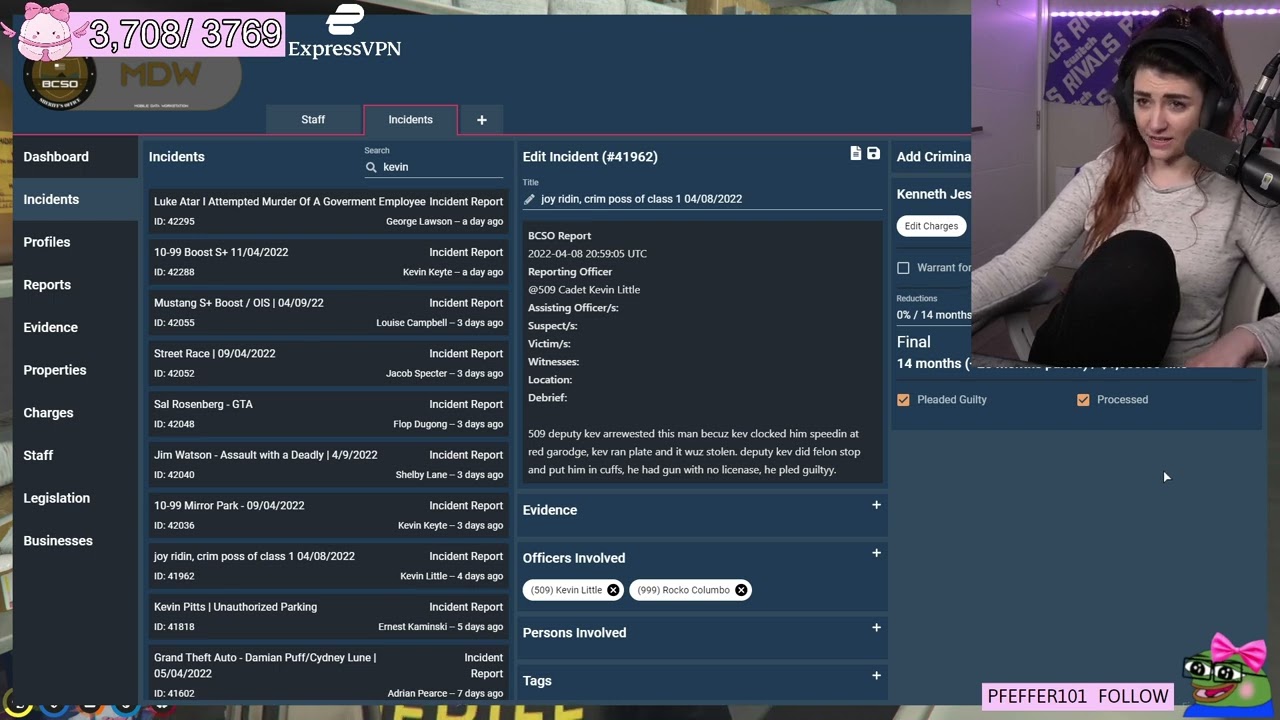The width and height of the screenshot is (1280, 720).
Task: Switch to the Staff tab
Action: (x=313, y=120)
